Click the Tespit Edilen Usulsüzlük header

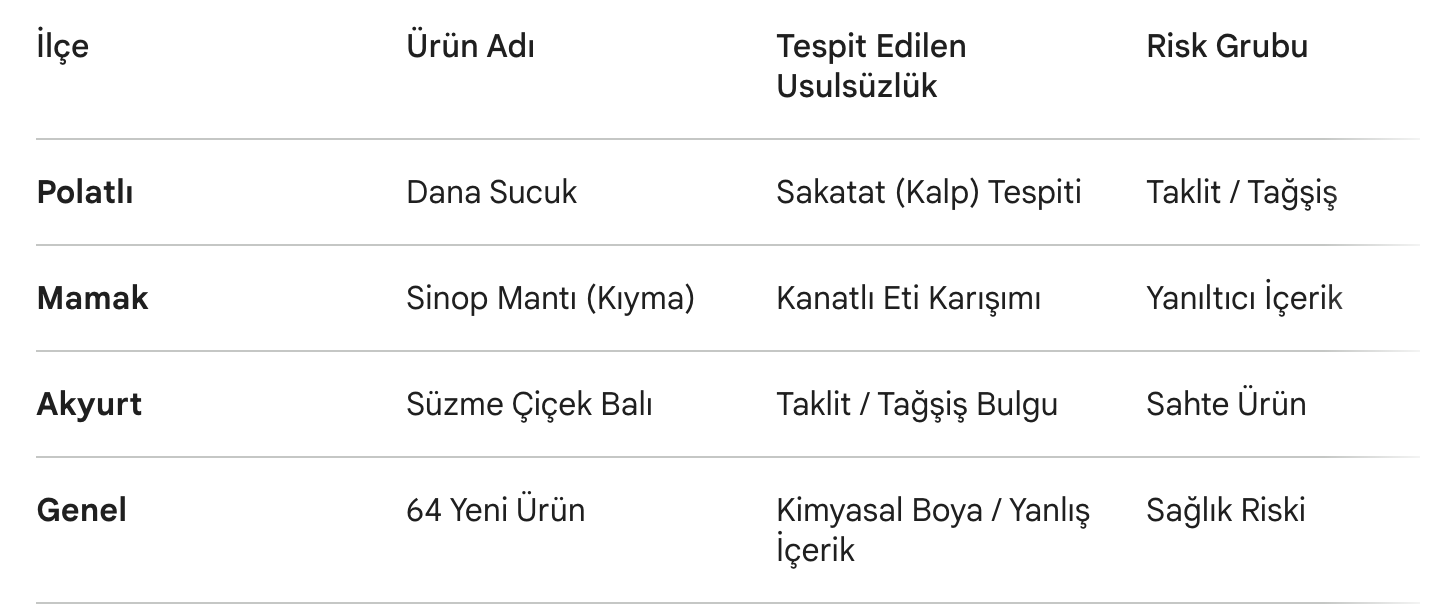(x=871, y=66)
